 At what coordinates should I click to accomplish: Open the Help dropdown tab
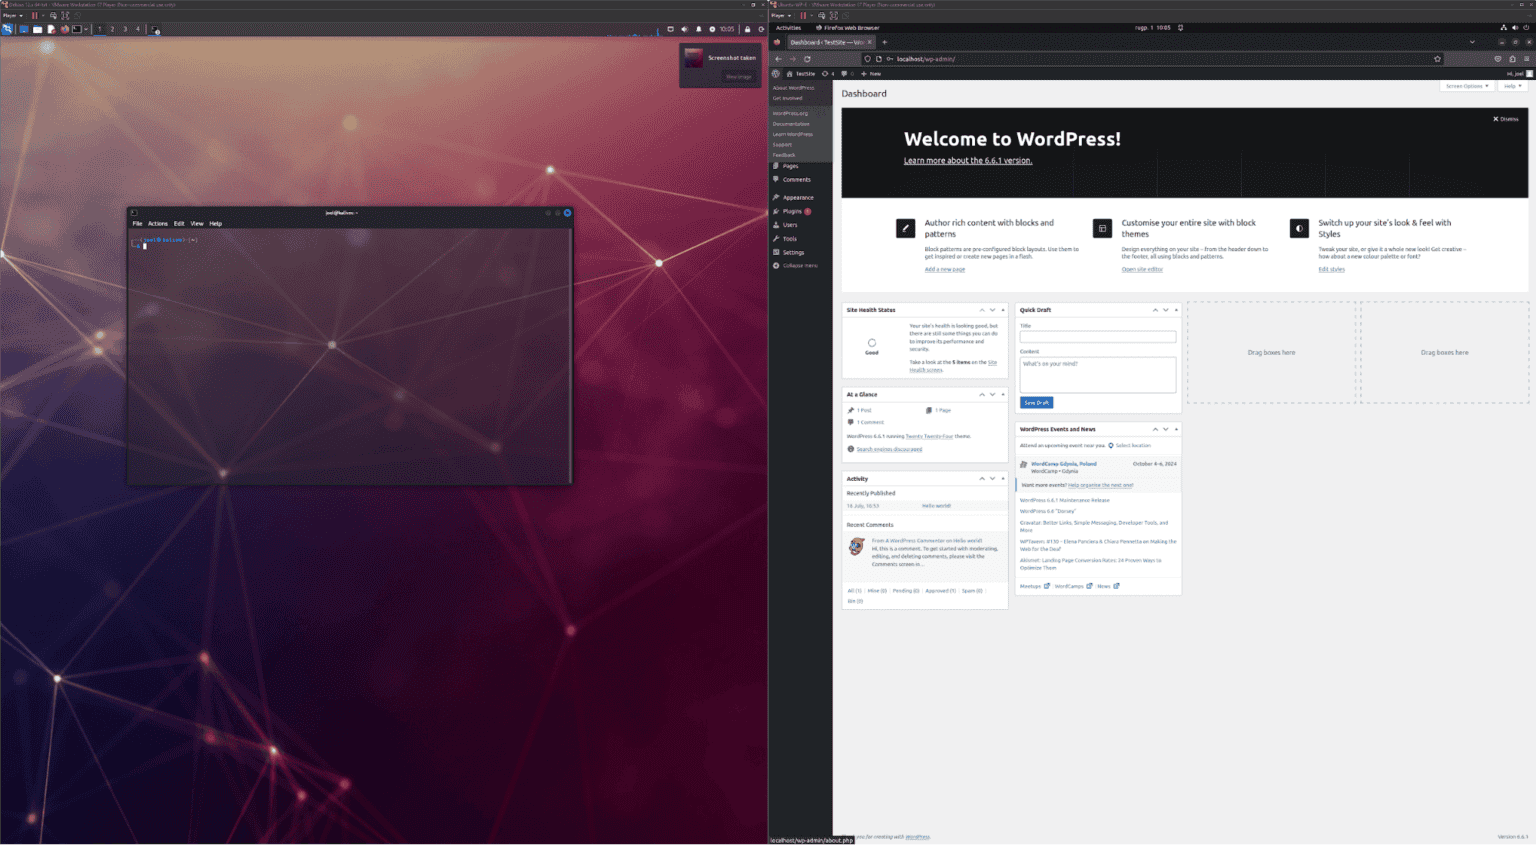1512,86
